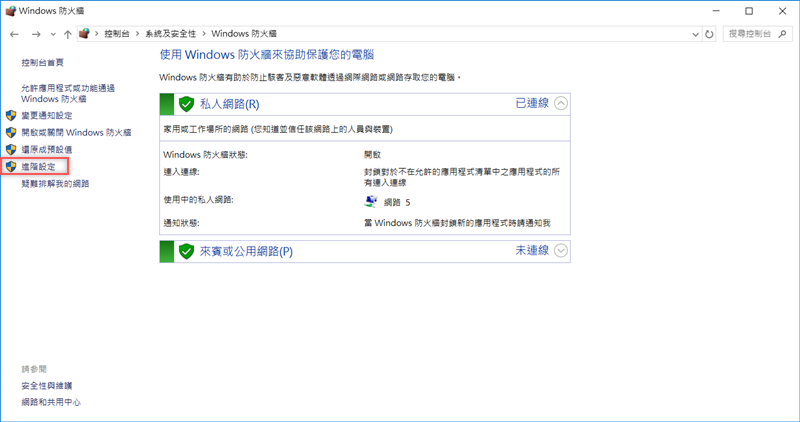The height and width of the screenshot is (422, 800).
Task: Maximize the Windows 防火牆 window
Action: (748, 11)
